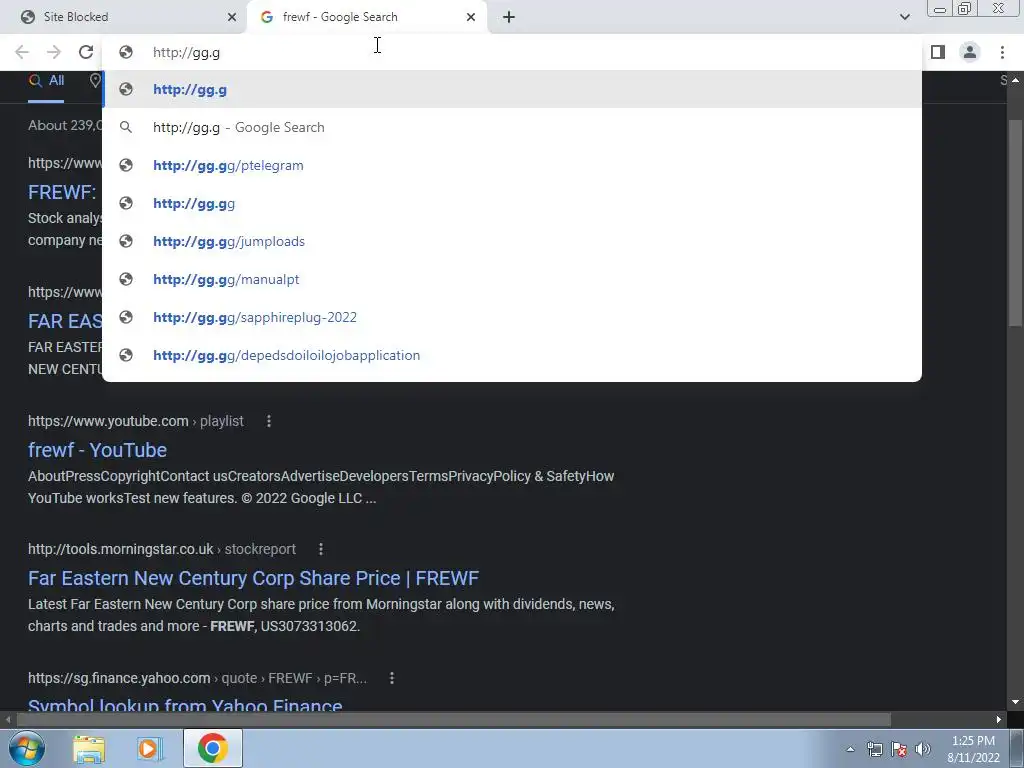Open the FREWF: result title link

(x=62, y=192)
